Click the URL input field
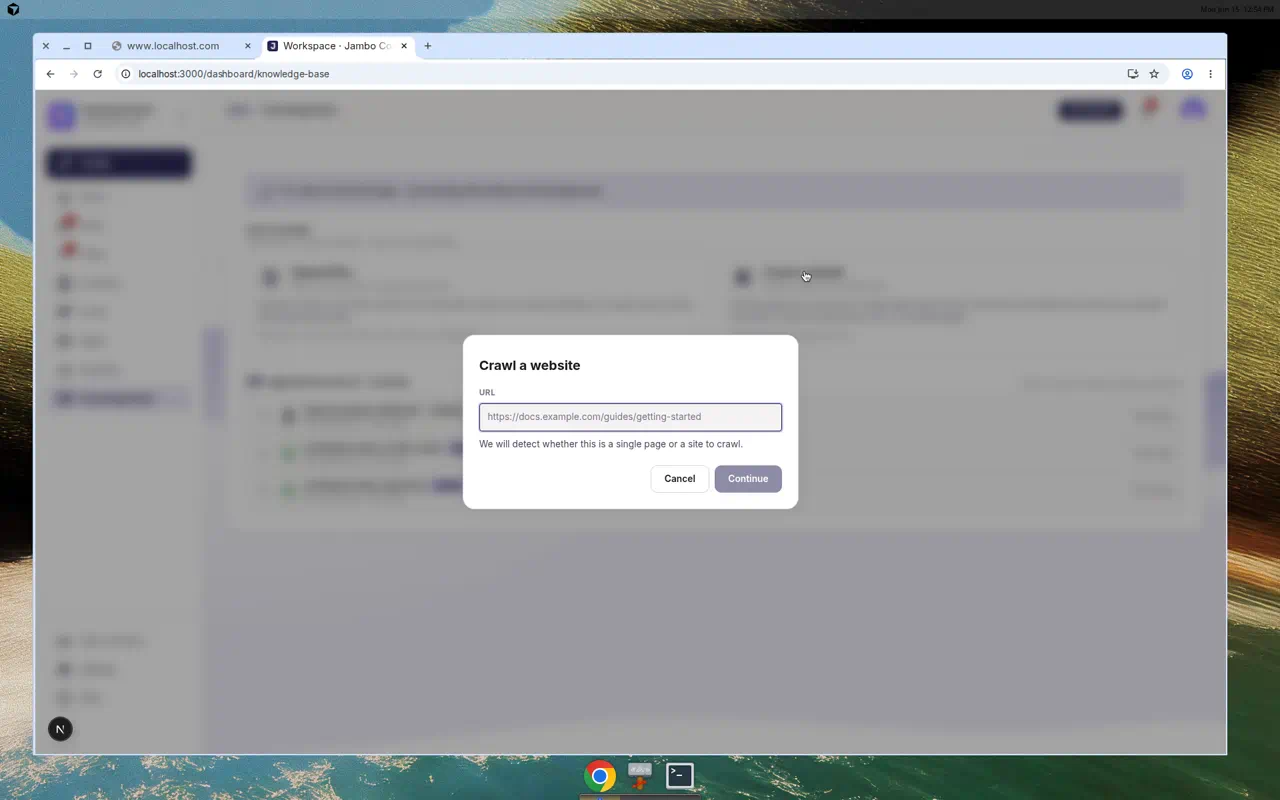The image size is (1280, 800). coord(630,417)
